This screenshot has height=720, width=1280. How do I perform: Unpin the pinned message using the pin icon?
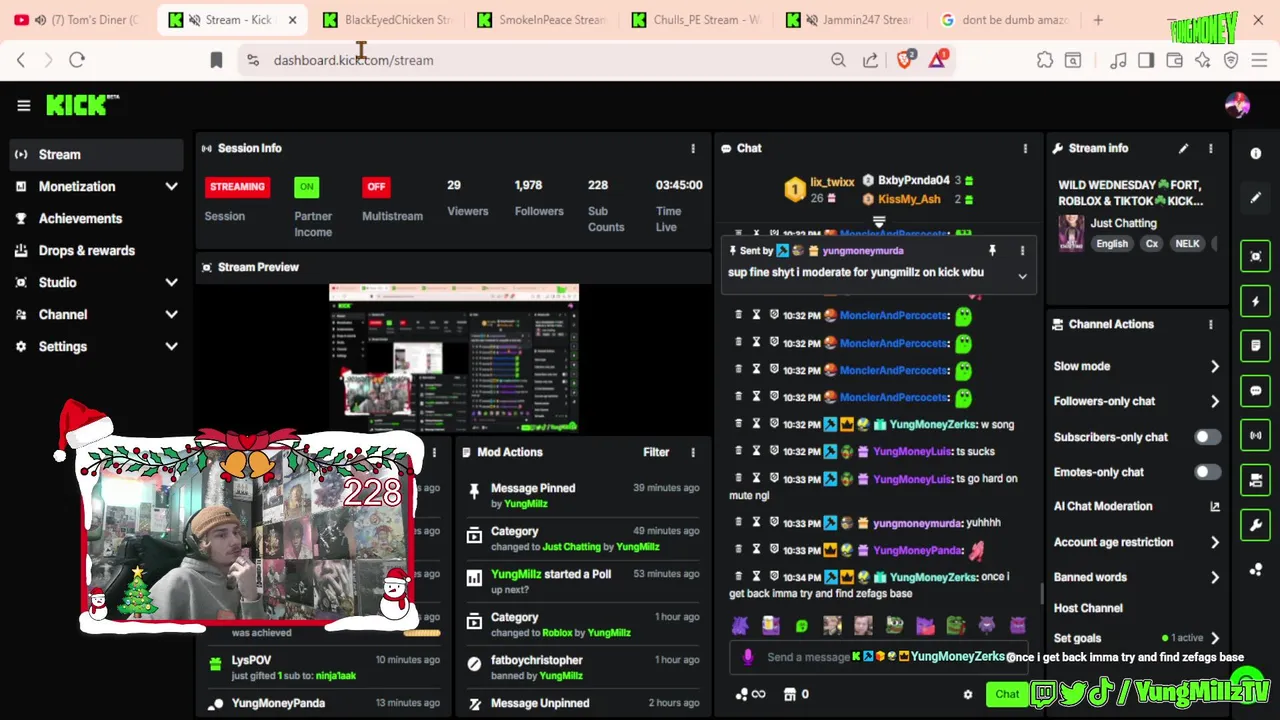(992, 251)
